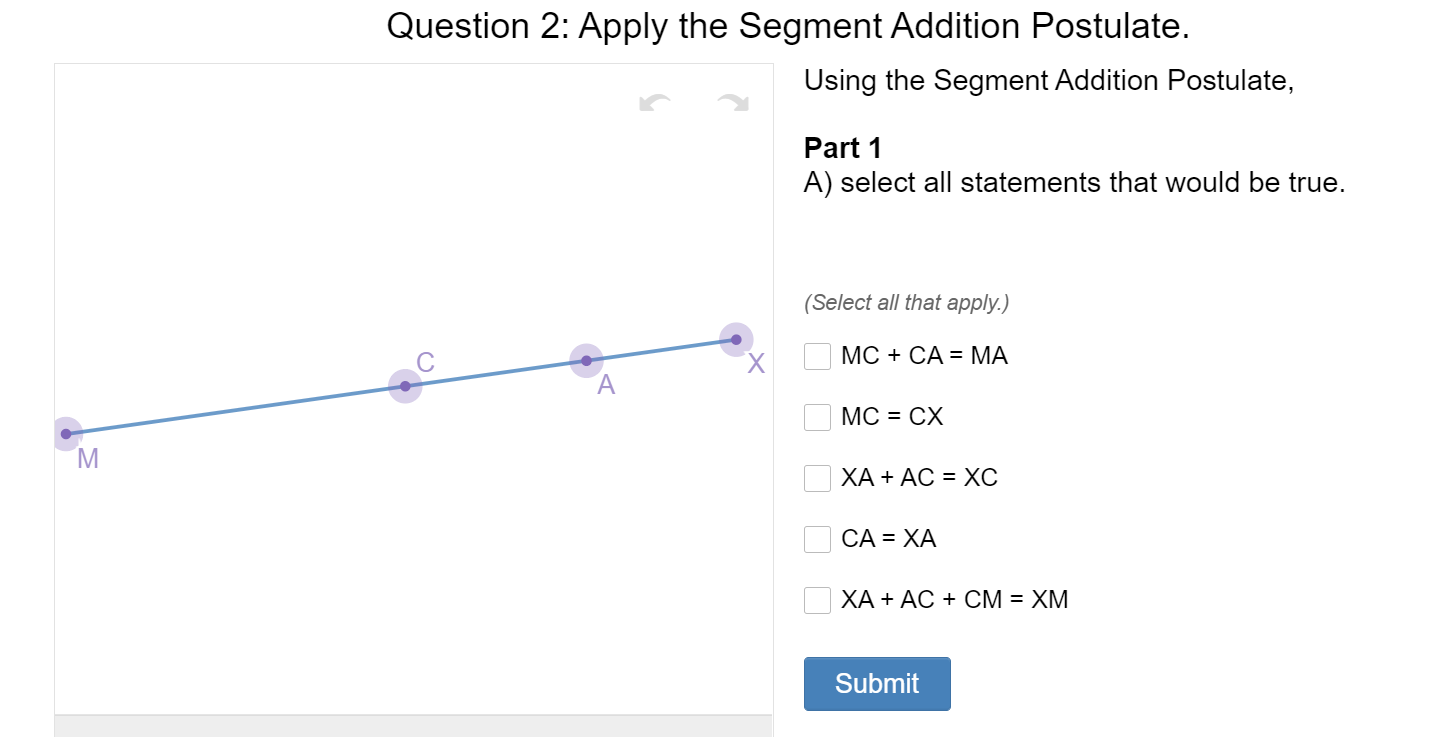Click the gray bar below the diagram

(413, 725)
